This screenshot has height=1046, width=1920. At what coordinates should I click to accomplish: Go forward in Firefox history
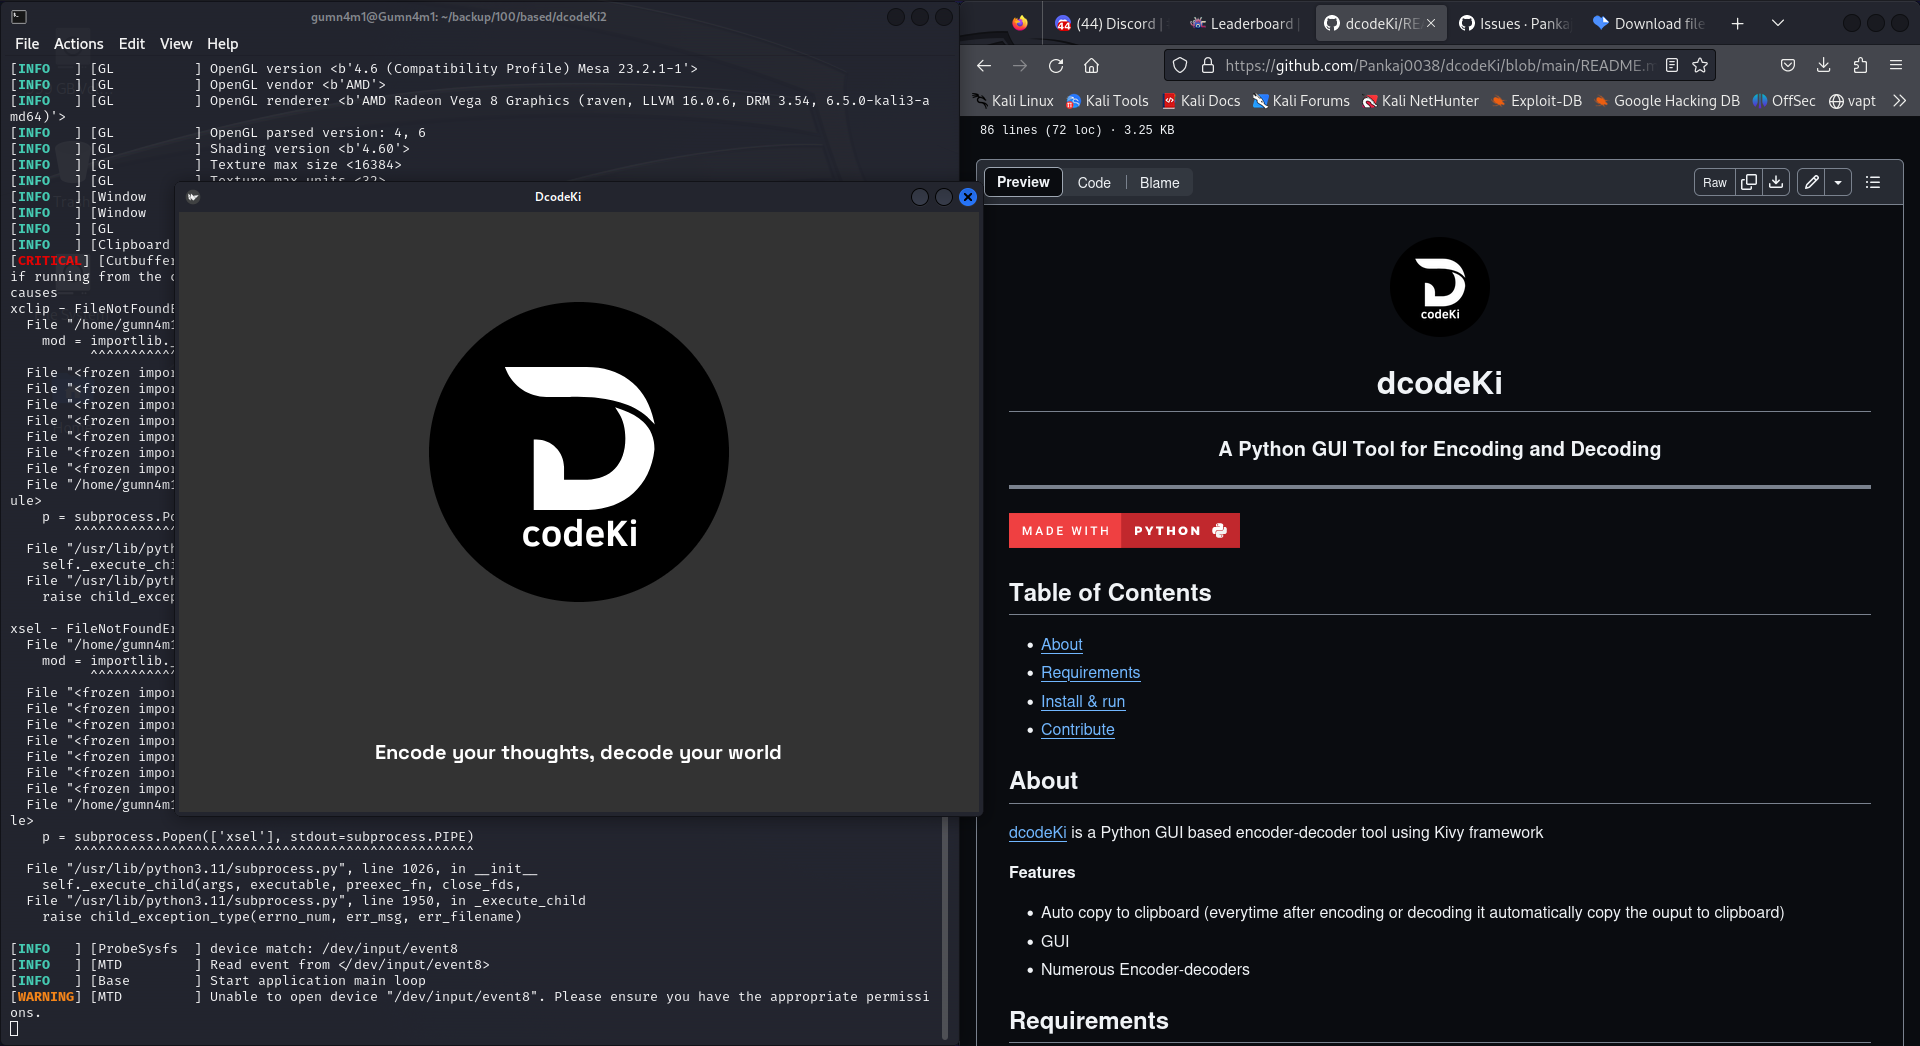(1020, 66)
